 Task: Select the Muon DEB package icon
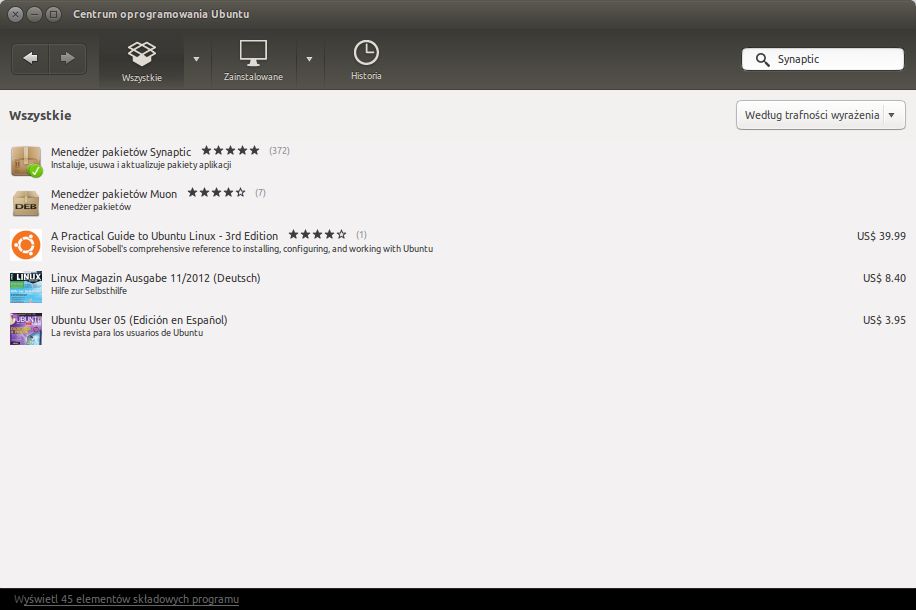pyautogui.click(x=26, y=203)
